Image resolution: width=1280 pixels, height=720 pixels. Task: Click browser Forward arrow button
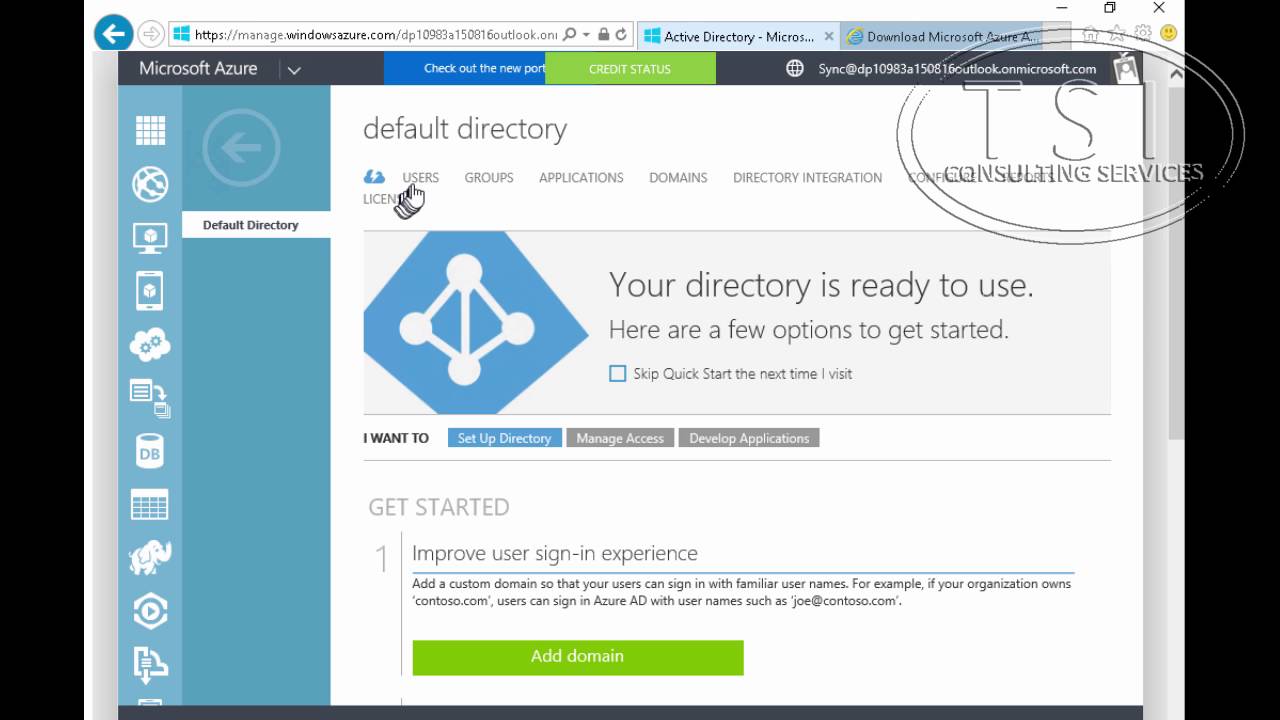[x=150, y=34]
